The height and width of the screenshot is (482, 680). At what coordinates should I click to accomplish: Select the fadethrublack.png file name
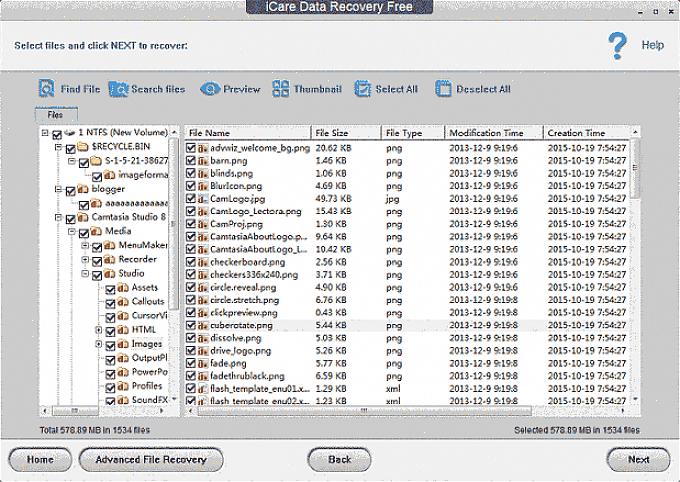click(x=247, y=376)
